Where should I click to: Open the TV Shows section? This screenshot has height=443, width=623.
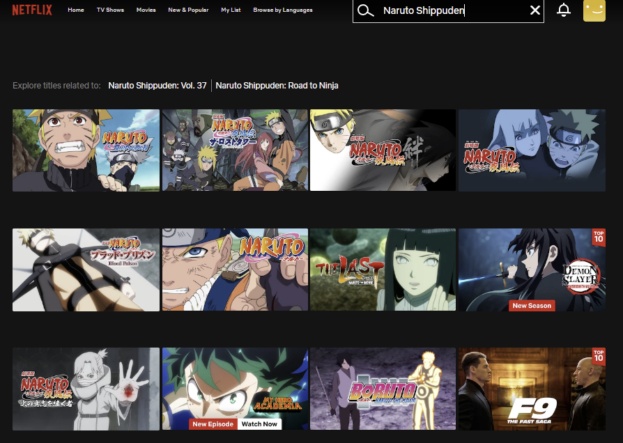pyautogui.click(x=110, y=10)
